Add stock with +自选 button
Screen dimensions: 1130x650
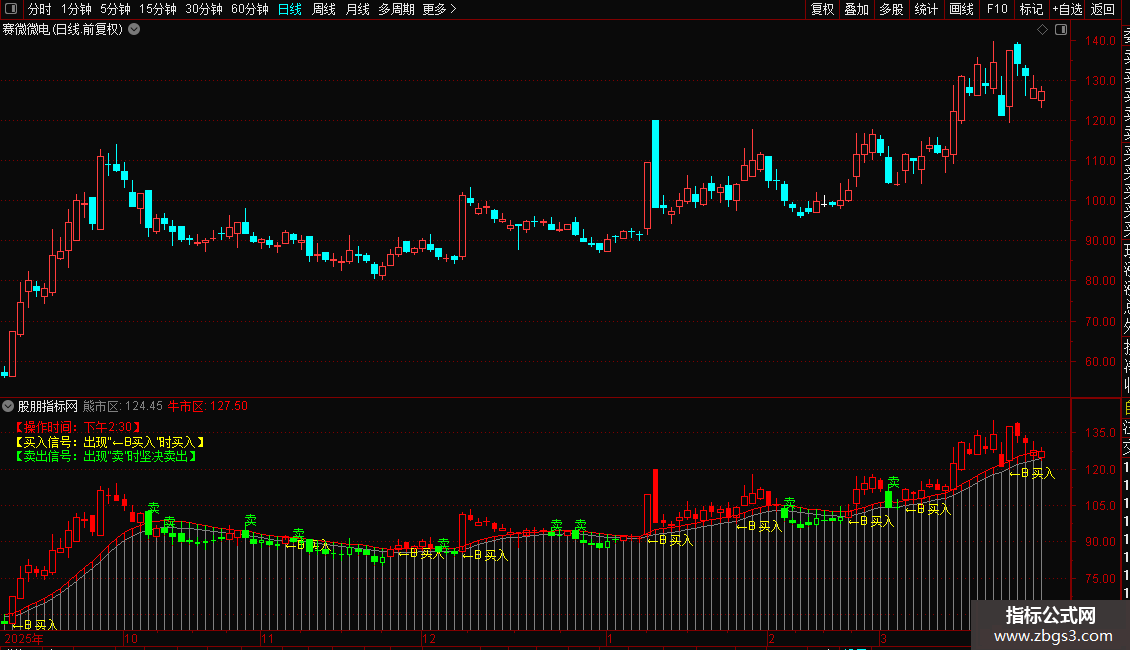[1067, 9]
